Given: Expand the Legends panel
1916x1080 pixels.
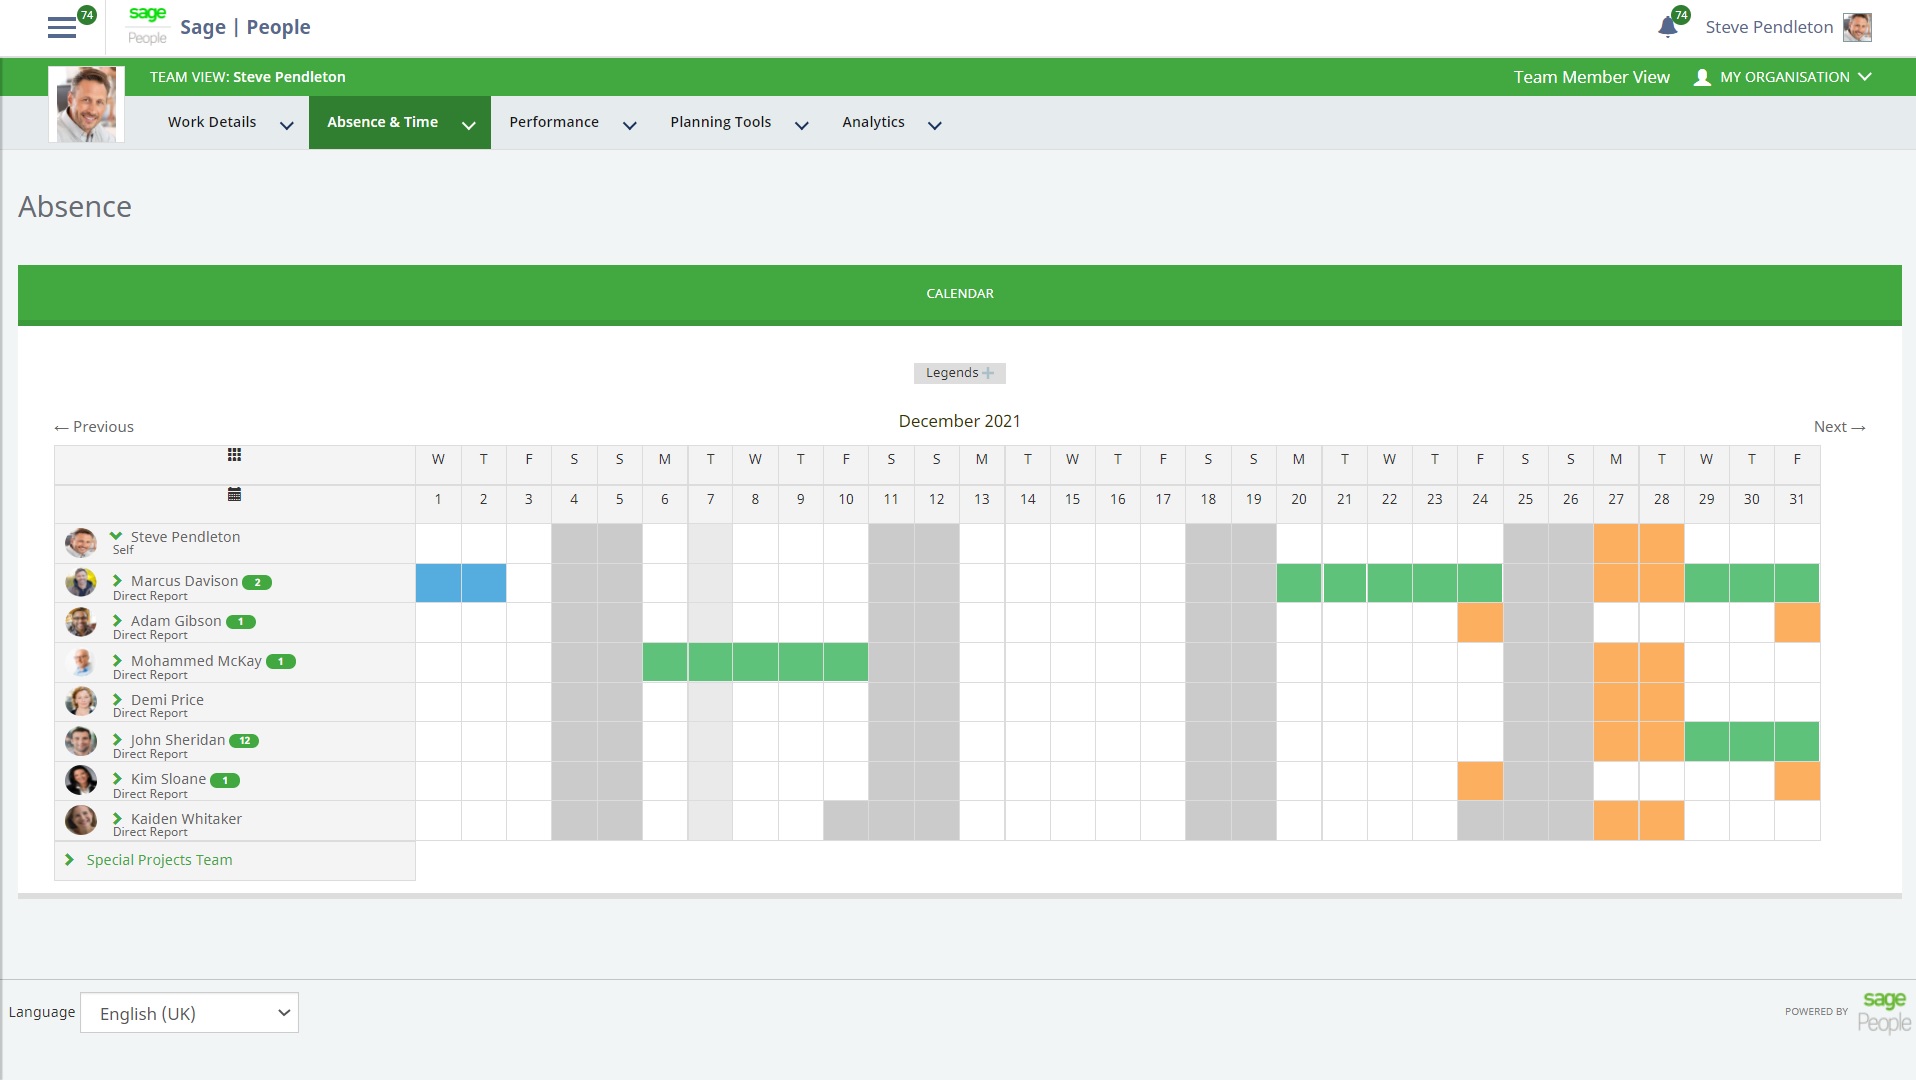Looking at the screenshot, I should [959, 373].
